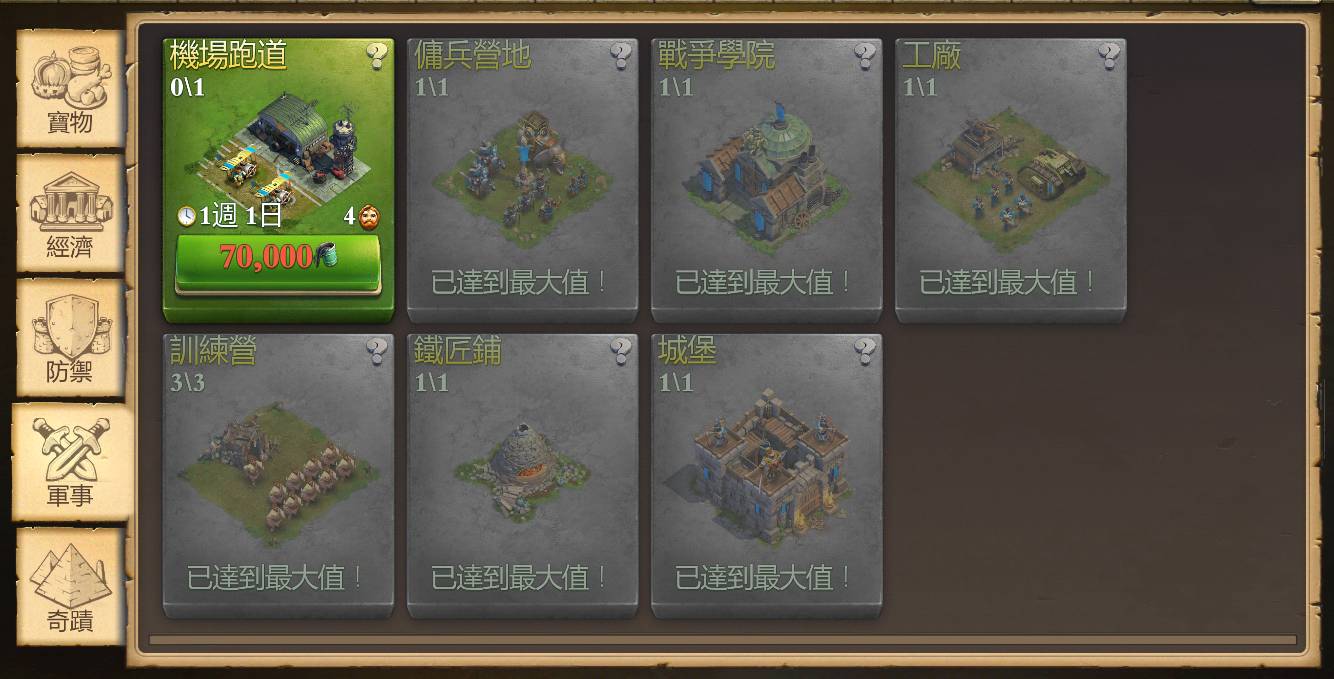Viewport: 1334px width, 679px height.
Task: Click question mark on 訓練營 card
Action: click(x=376, y=350)
